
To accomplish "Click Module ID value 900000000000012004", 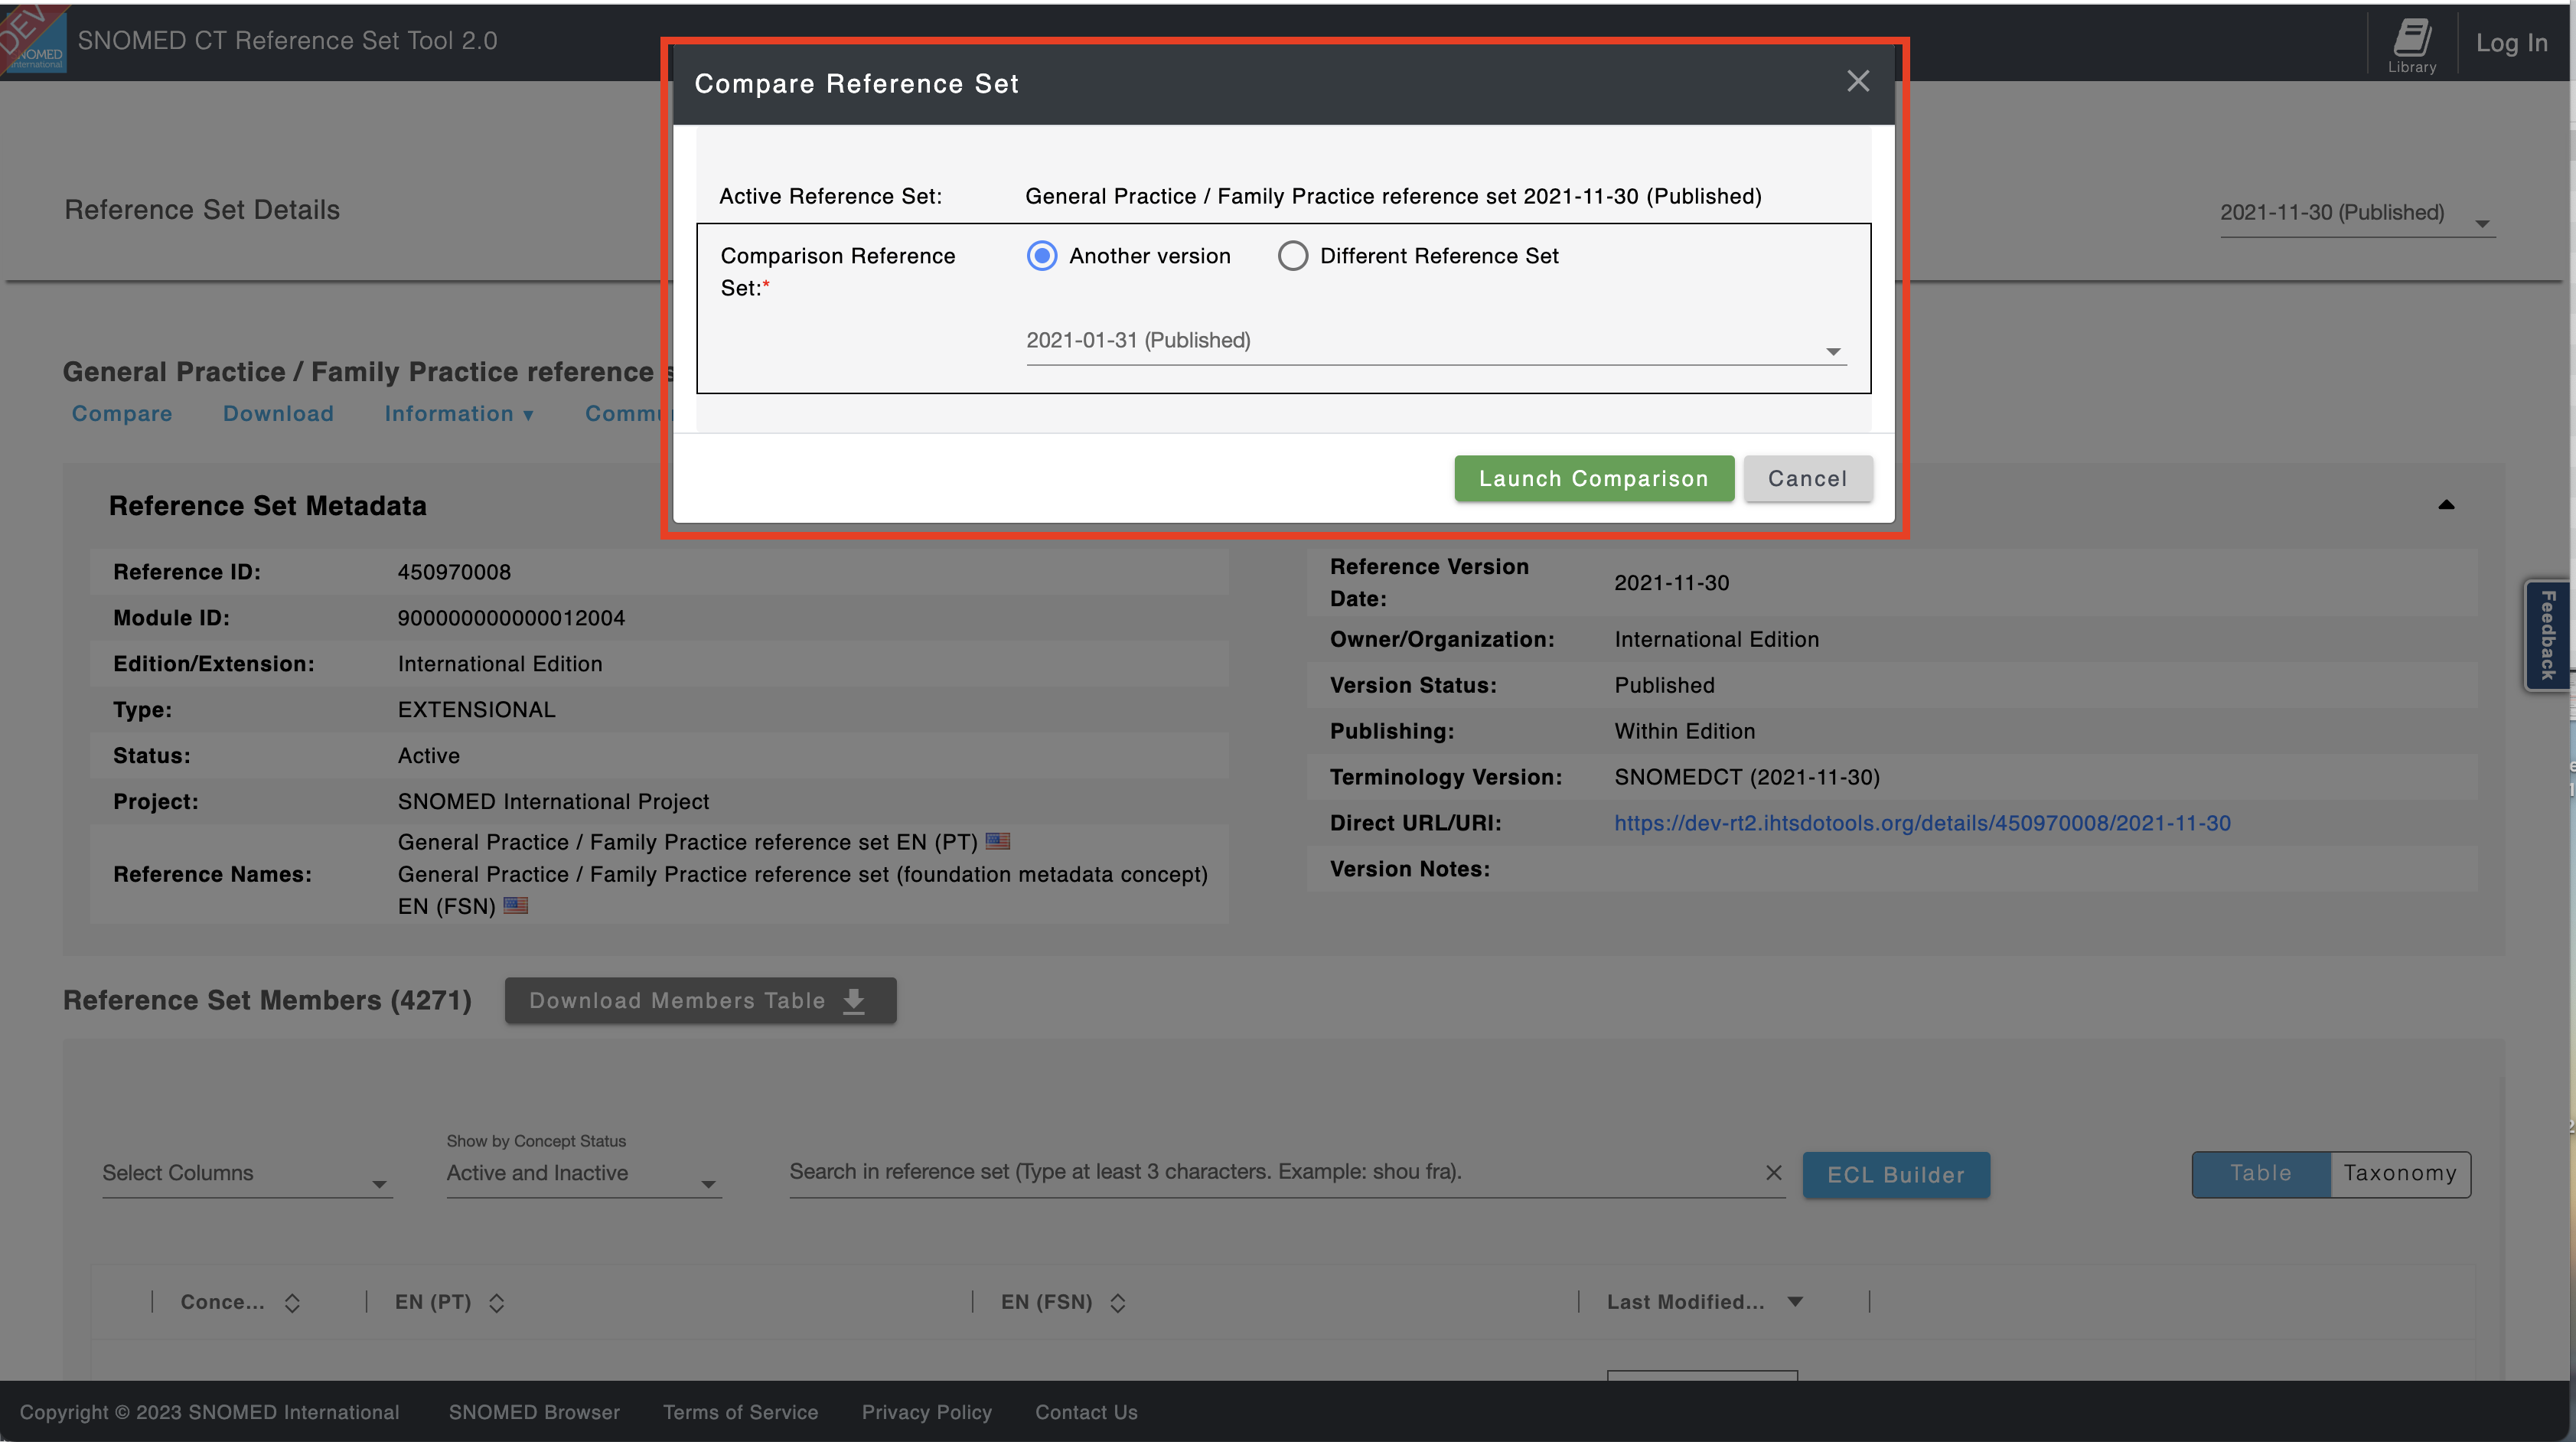I will pos(511,618).
